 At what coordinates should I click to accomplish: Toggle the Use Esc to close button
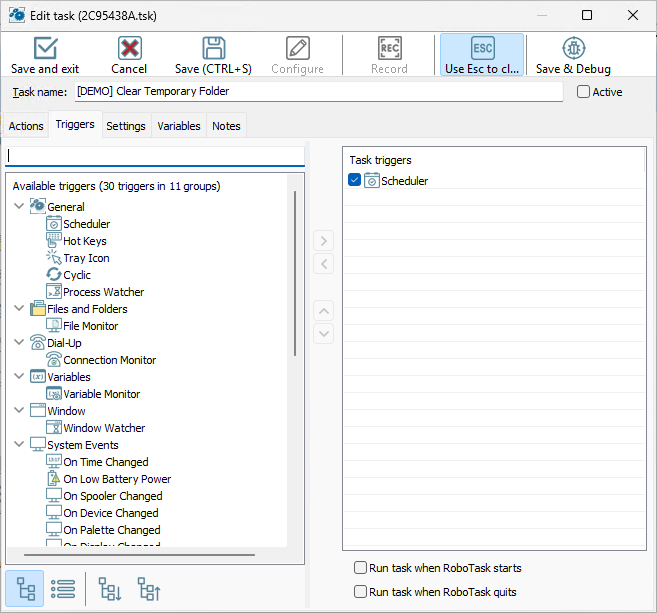pyautogui.click(x=482, y=55)
